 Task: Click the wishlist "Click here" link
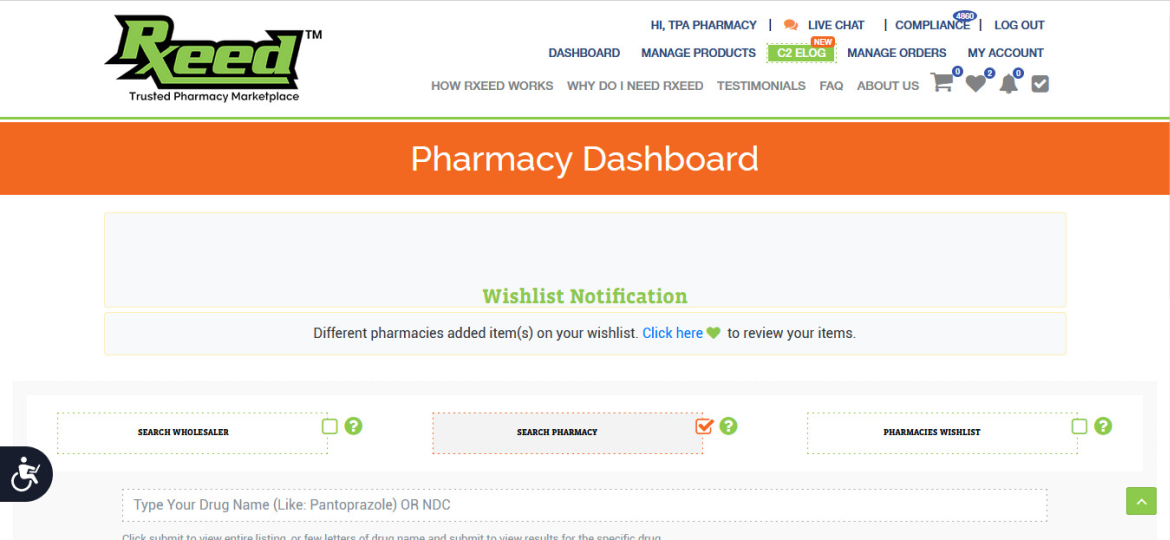(672, 333)
